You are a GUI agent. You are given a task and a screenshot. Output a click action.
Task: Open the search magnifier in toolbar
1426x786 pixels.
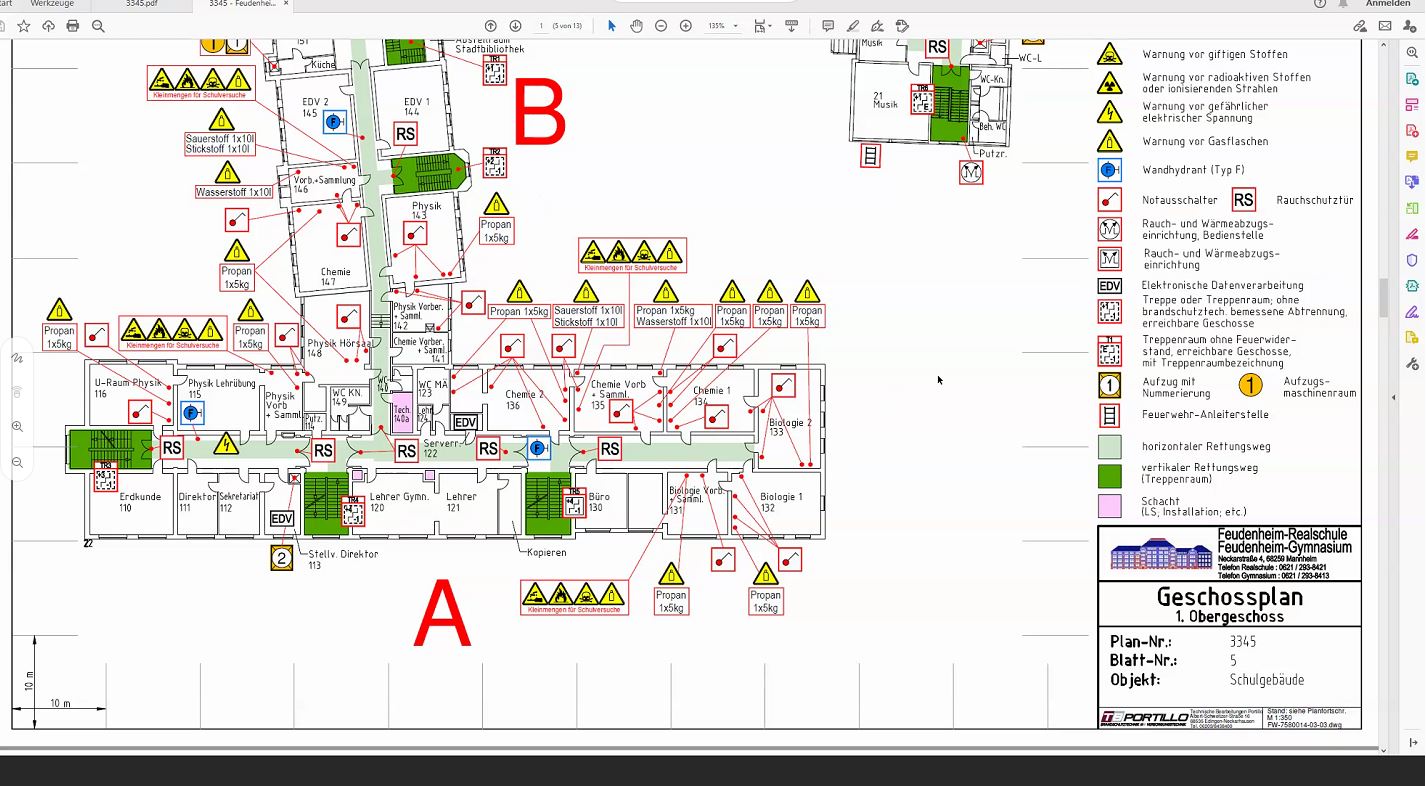click(x=98, y=26)
